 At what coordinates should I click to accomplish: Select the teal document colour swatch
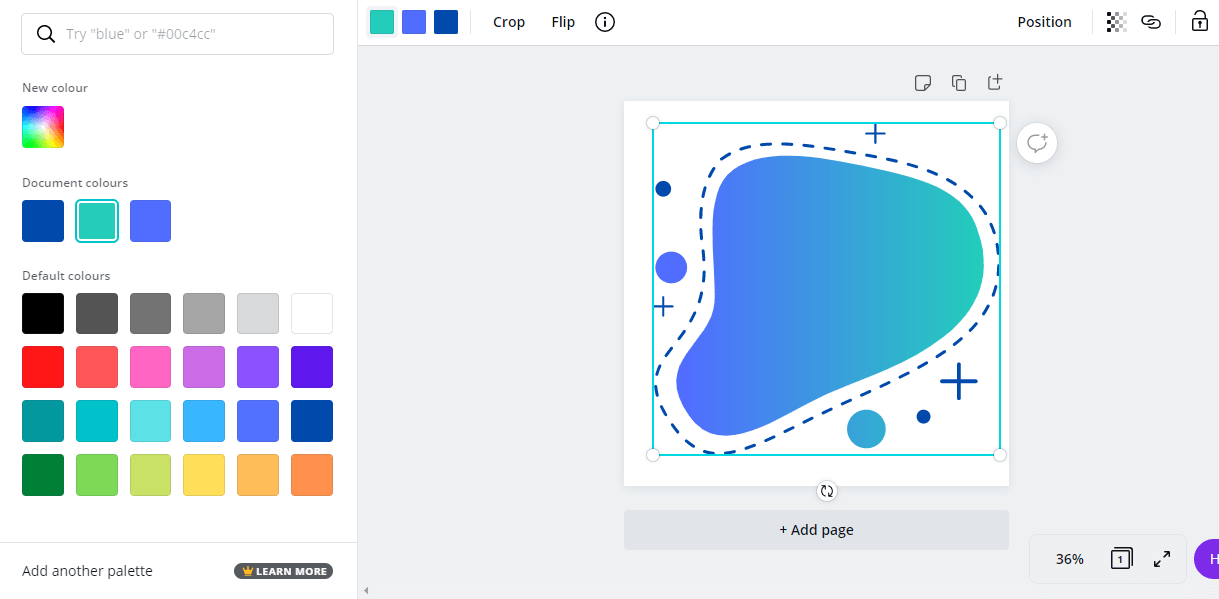click(x=96, y=220)
